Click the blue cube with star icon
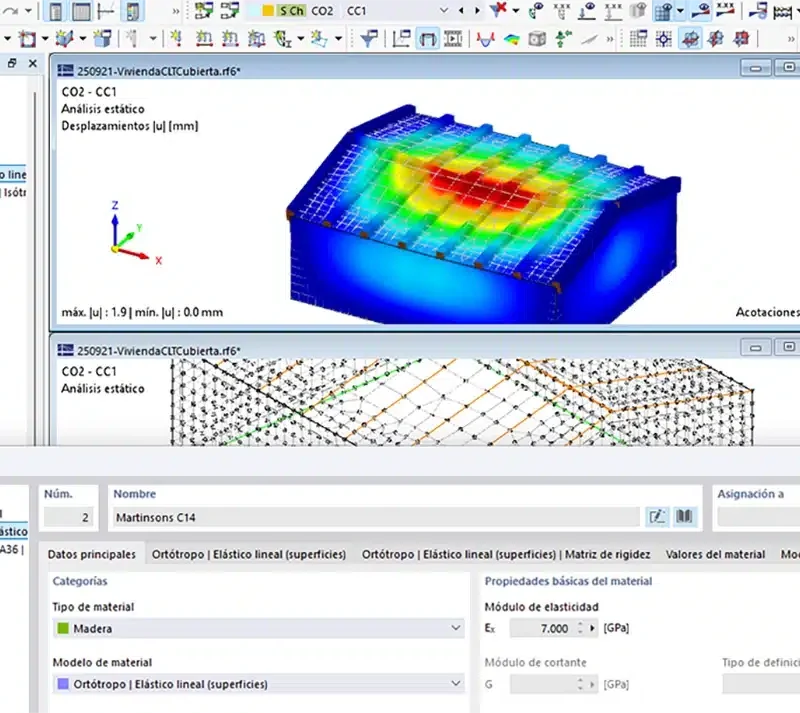 (x=102, y=39)
